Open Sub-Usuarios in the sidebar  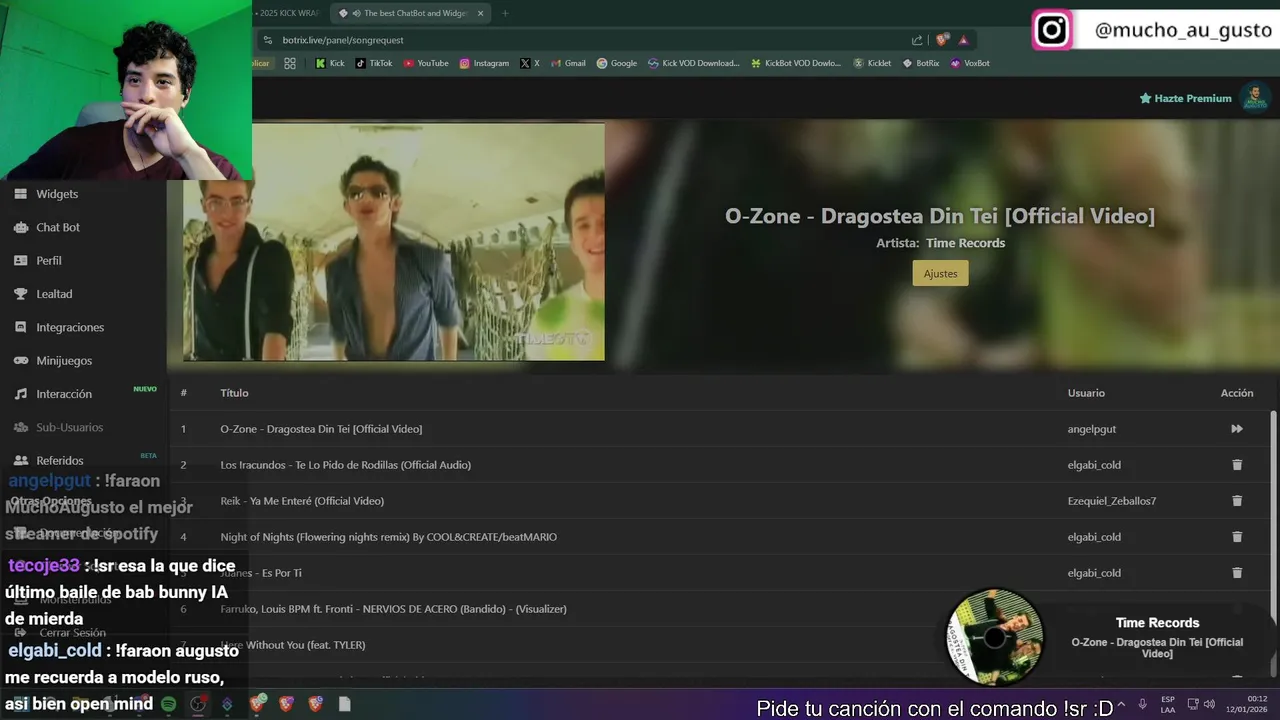click(70, 427)
